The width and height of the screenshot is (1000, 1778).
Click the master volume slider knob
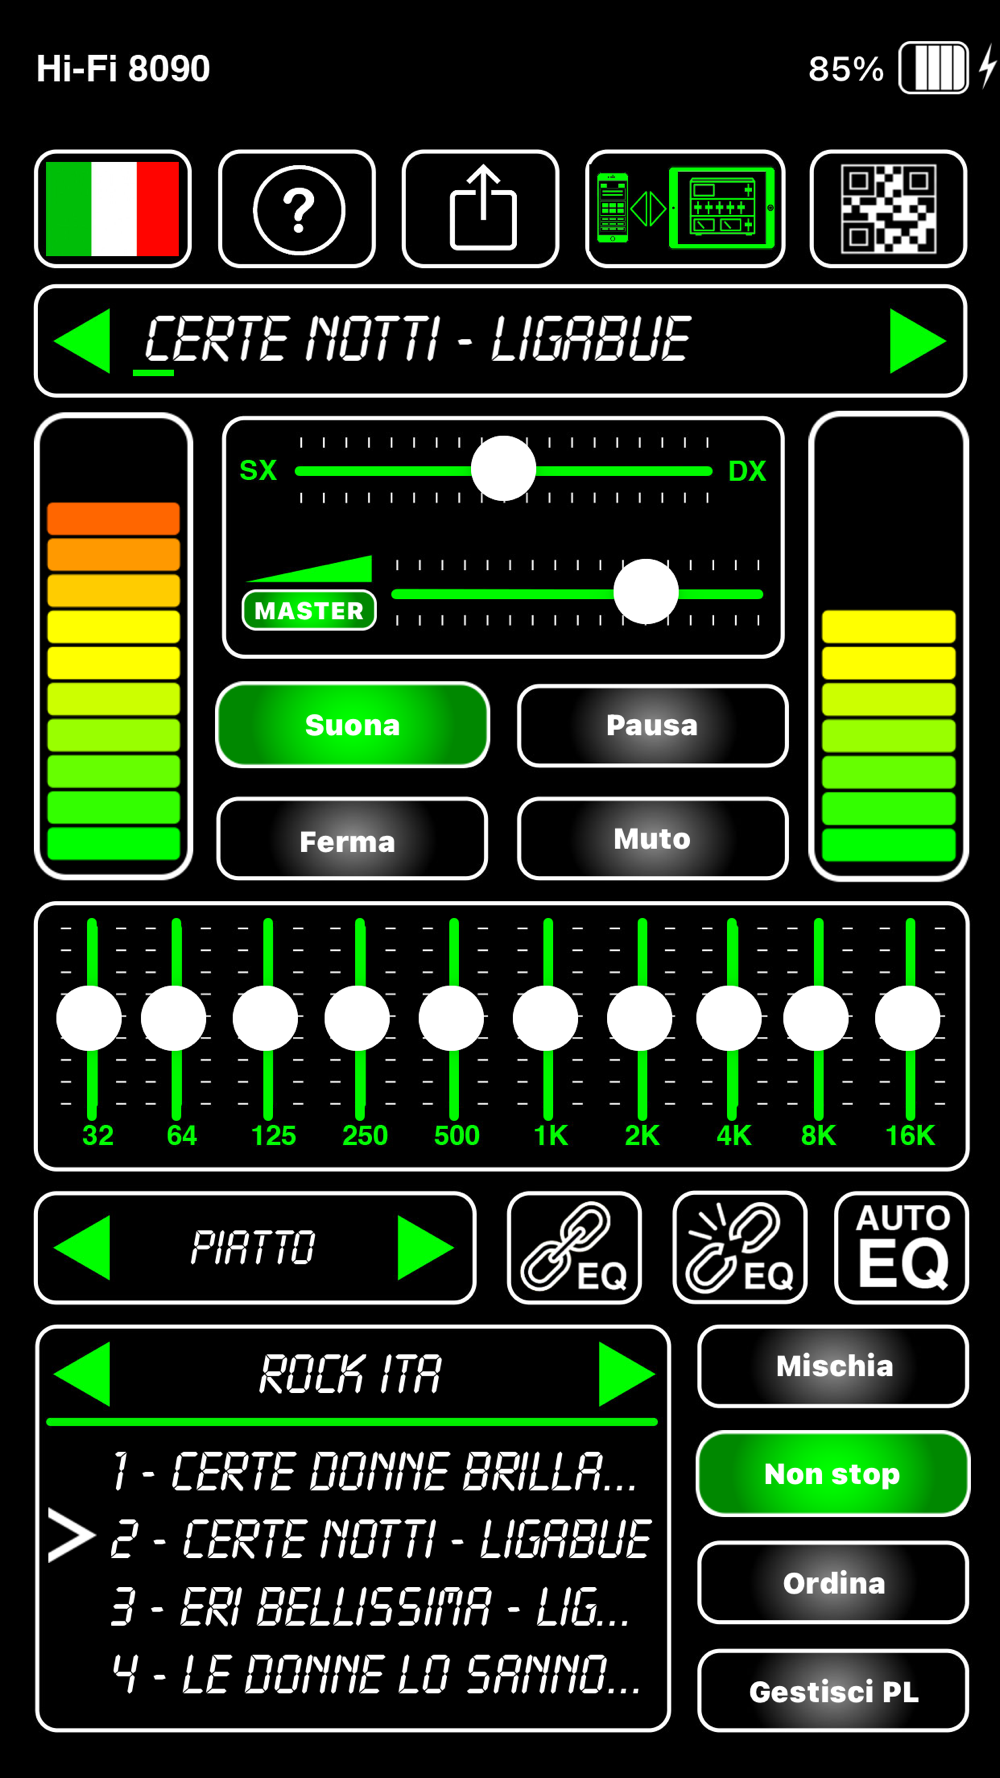[x=646, y=592]
